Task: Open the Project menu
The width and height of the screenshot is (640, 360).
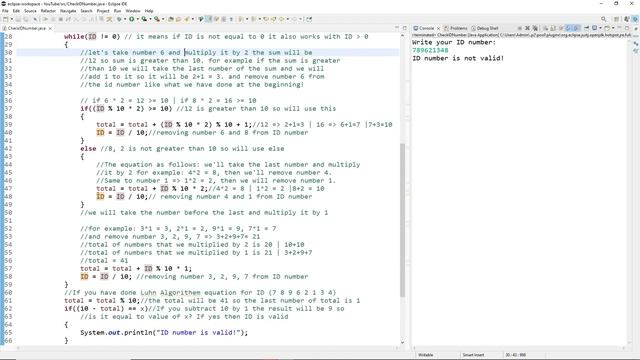Action: (x=103, y=11)
